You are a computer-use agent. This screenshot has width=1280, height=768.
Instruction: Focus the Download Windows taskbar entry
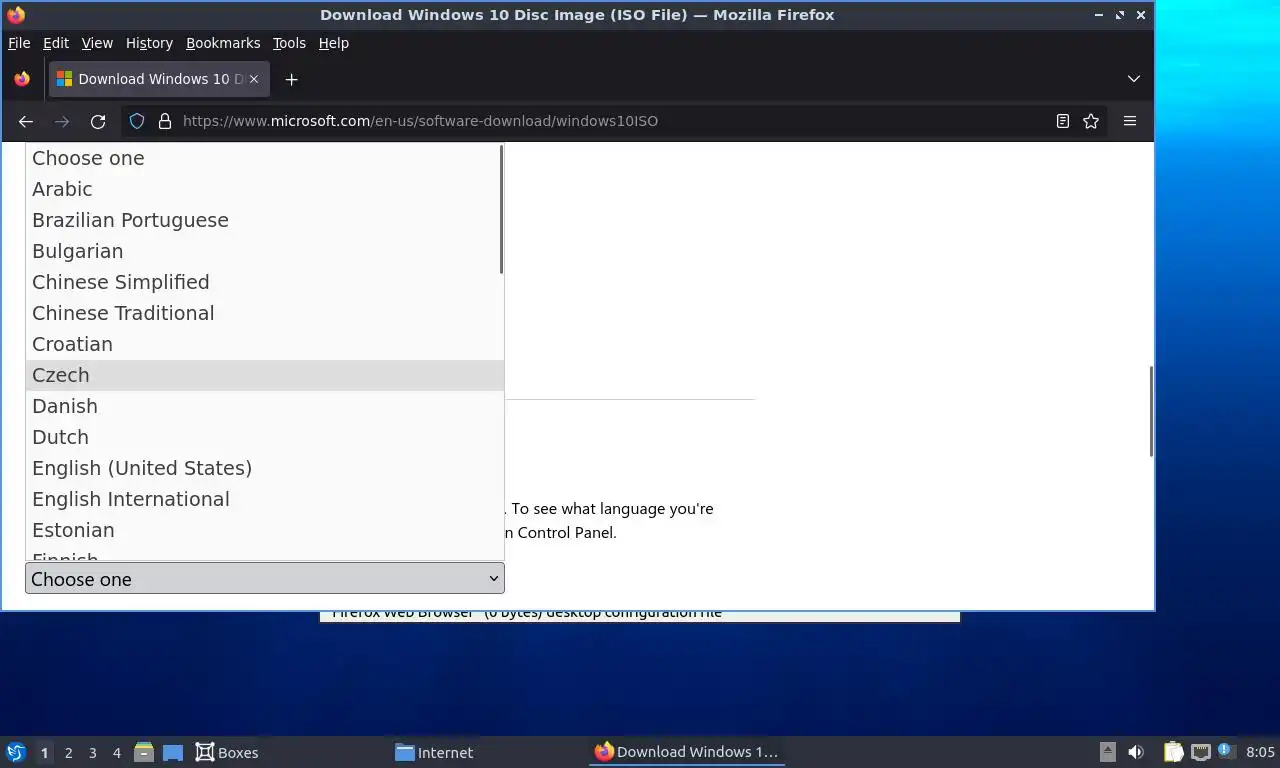pos(686,752)
